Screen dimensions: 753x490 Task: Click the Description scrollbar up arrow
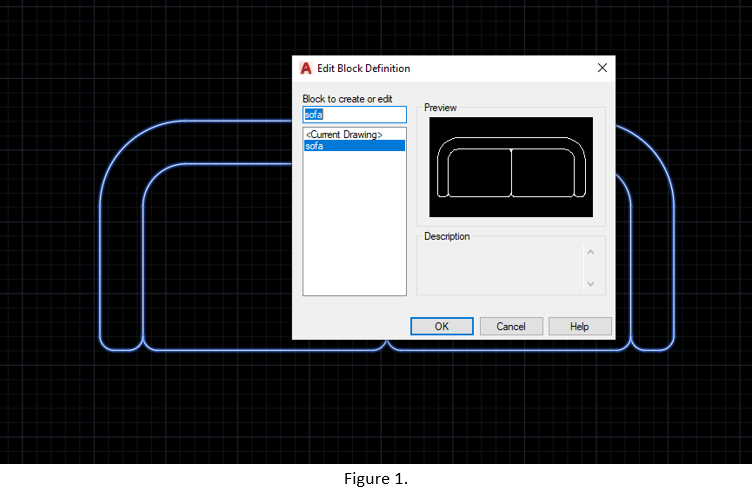click(x=590, y=252)
